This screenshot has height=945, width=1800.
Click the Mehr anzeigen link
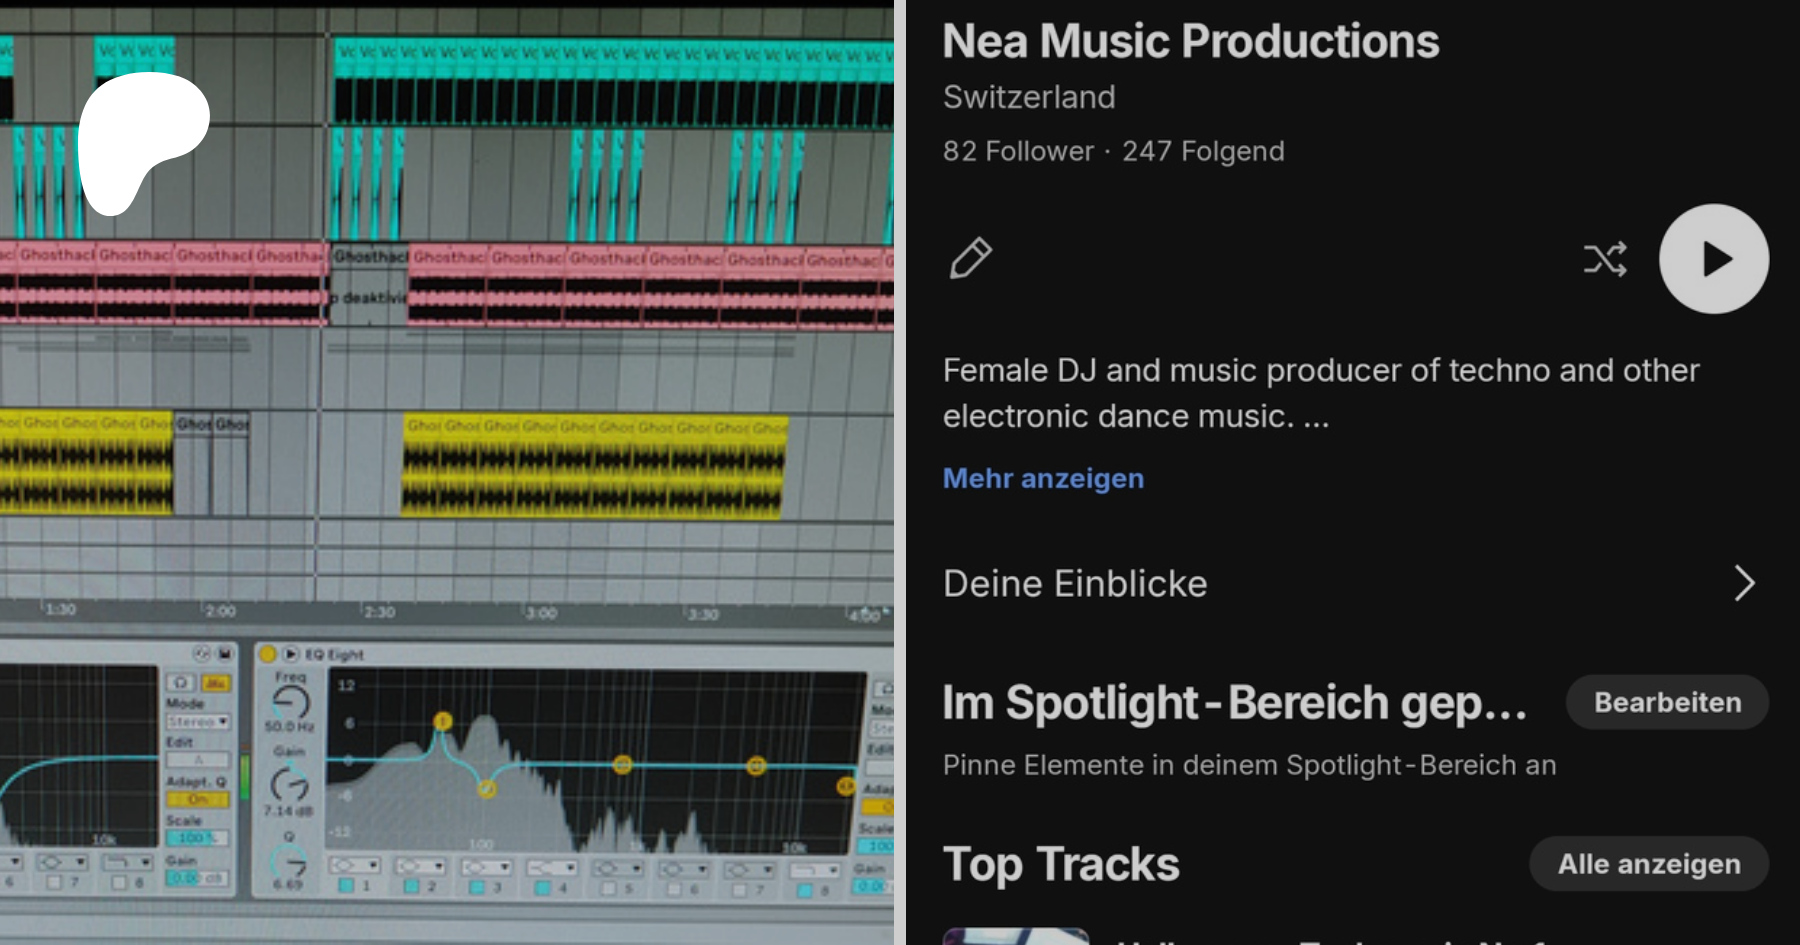(x=1043, y=478)
